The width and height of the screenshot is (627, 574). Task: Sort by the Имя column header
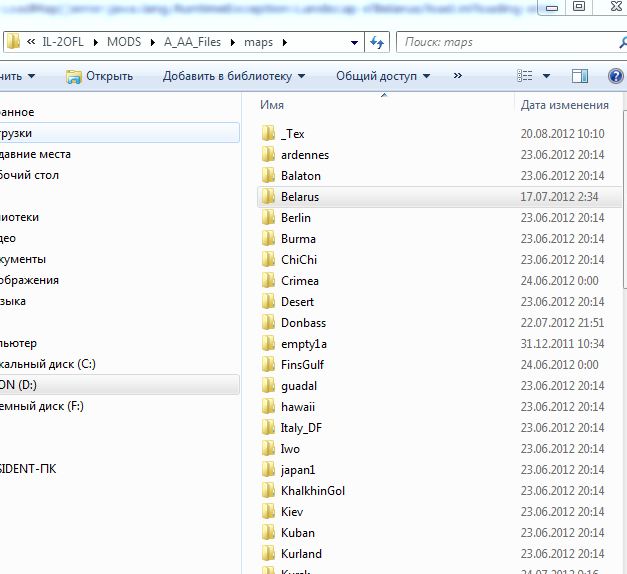[x=272, y=105]
